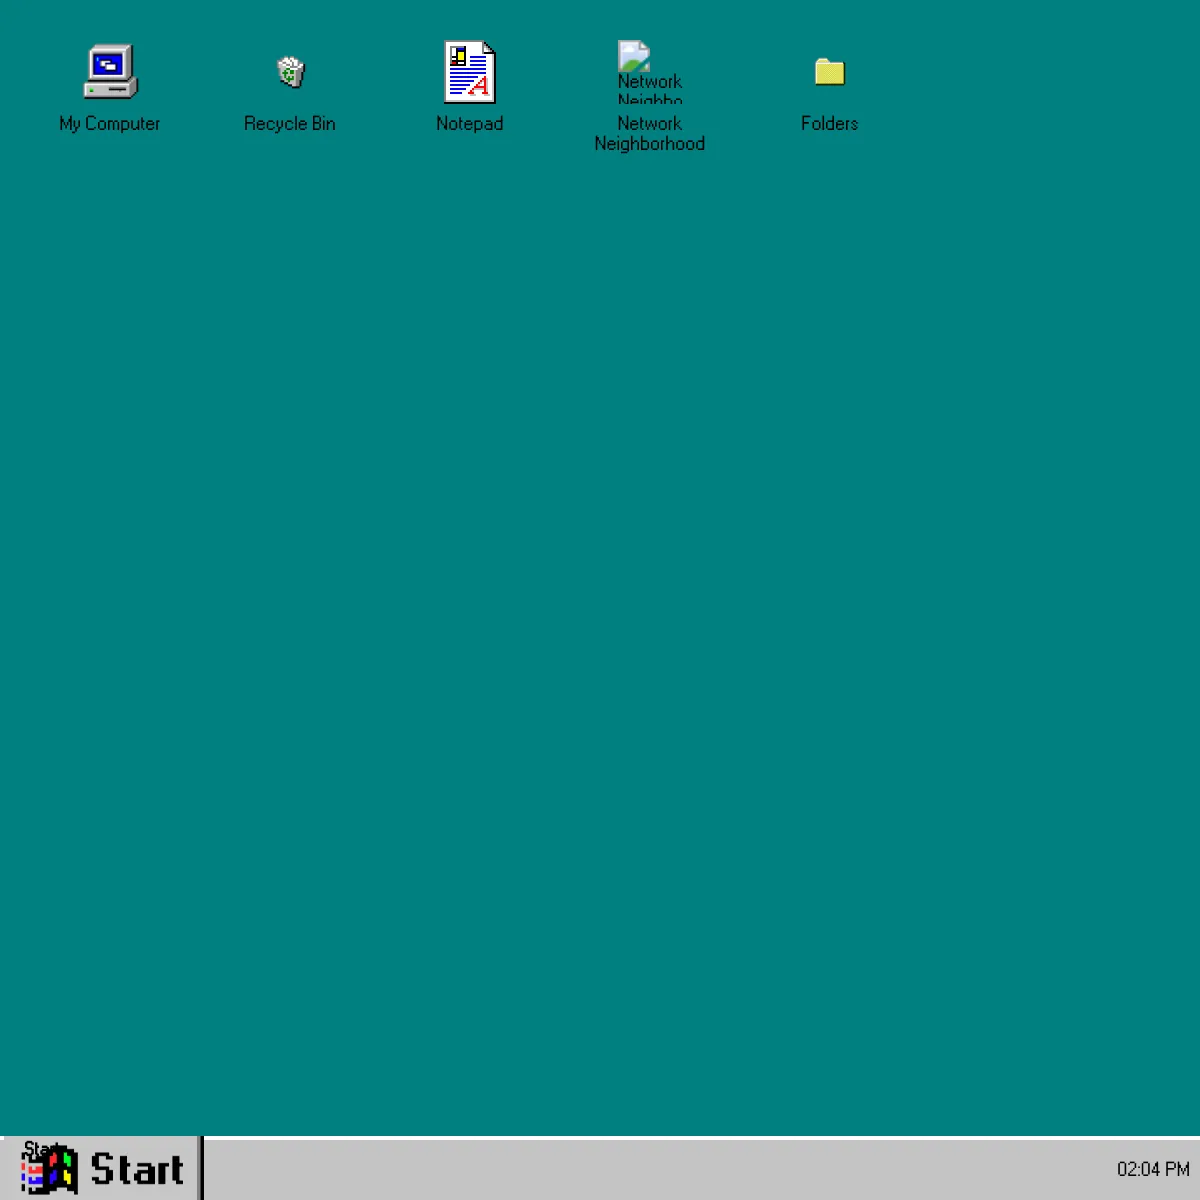The width and height of the screenshot is (1200, 1200).
Task: Select the Folders desktop icon
Action: [830, 72]
